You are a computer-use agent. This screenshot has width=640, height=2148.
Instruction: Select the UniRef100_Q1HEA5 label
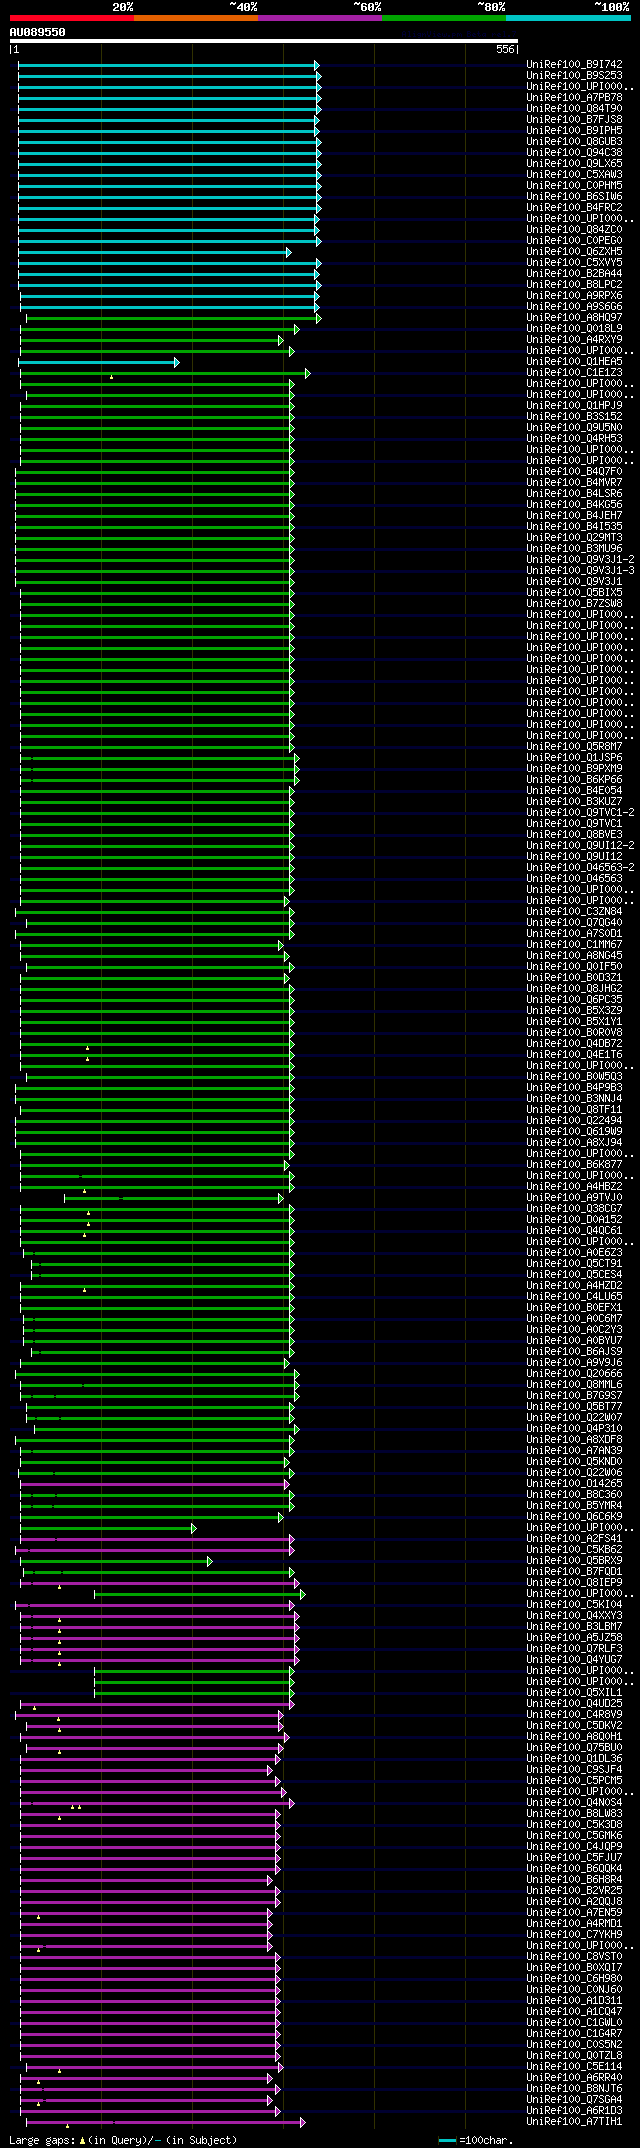pyautogui.click(x=574, y=361)
